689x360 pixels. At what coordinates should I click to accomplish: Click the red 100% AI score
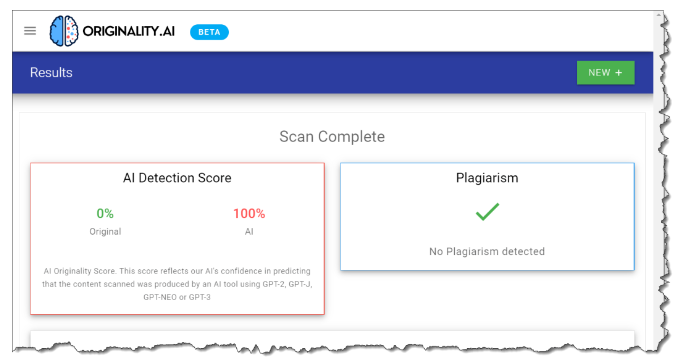249,214
